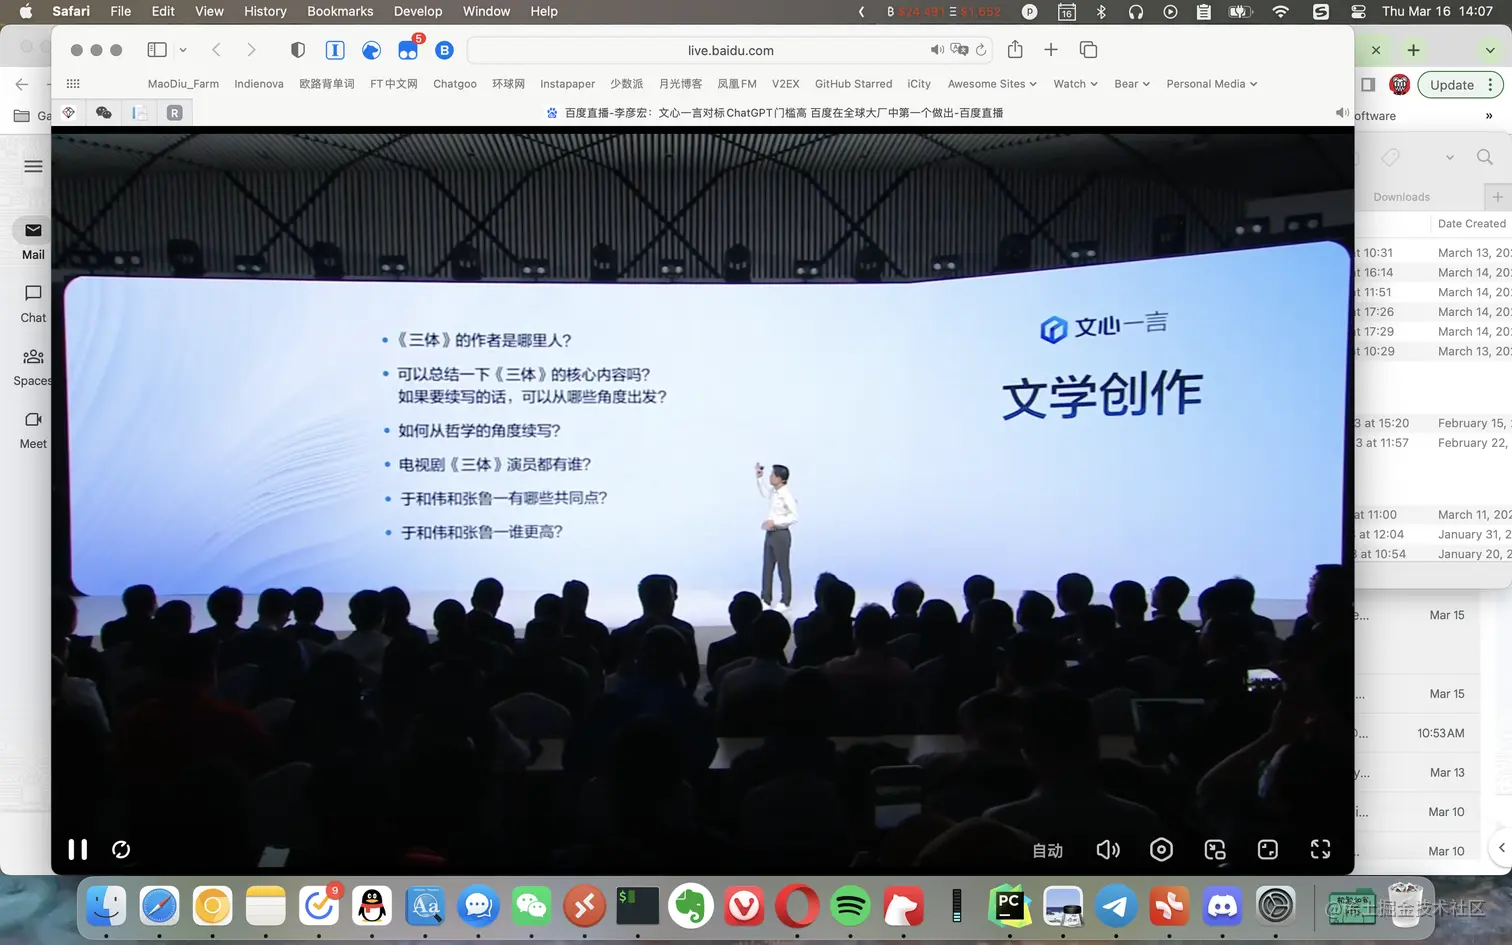1512x945 pixels.
Task: Launch Spotify from the Dock
Action: pyautogui.click(x=851, y=907)
